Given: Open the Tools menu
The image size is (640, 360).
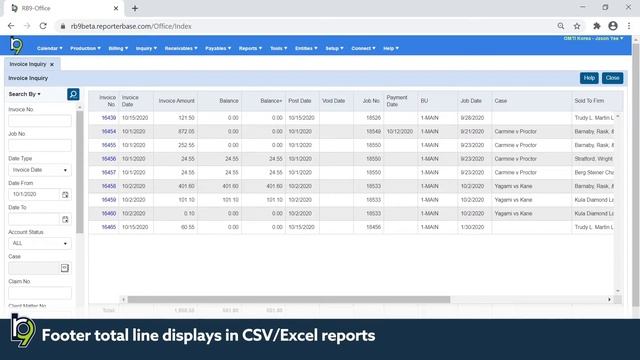Looking at the screenshot, I should (x=278, y=48).
